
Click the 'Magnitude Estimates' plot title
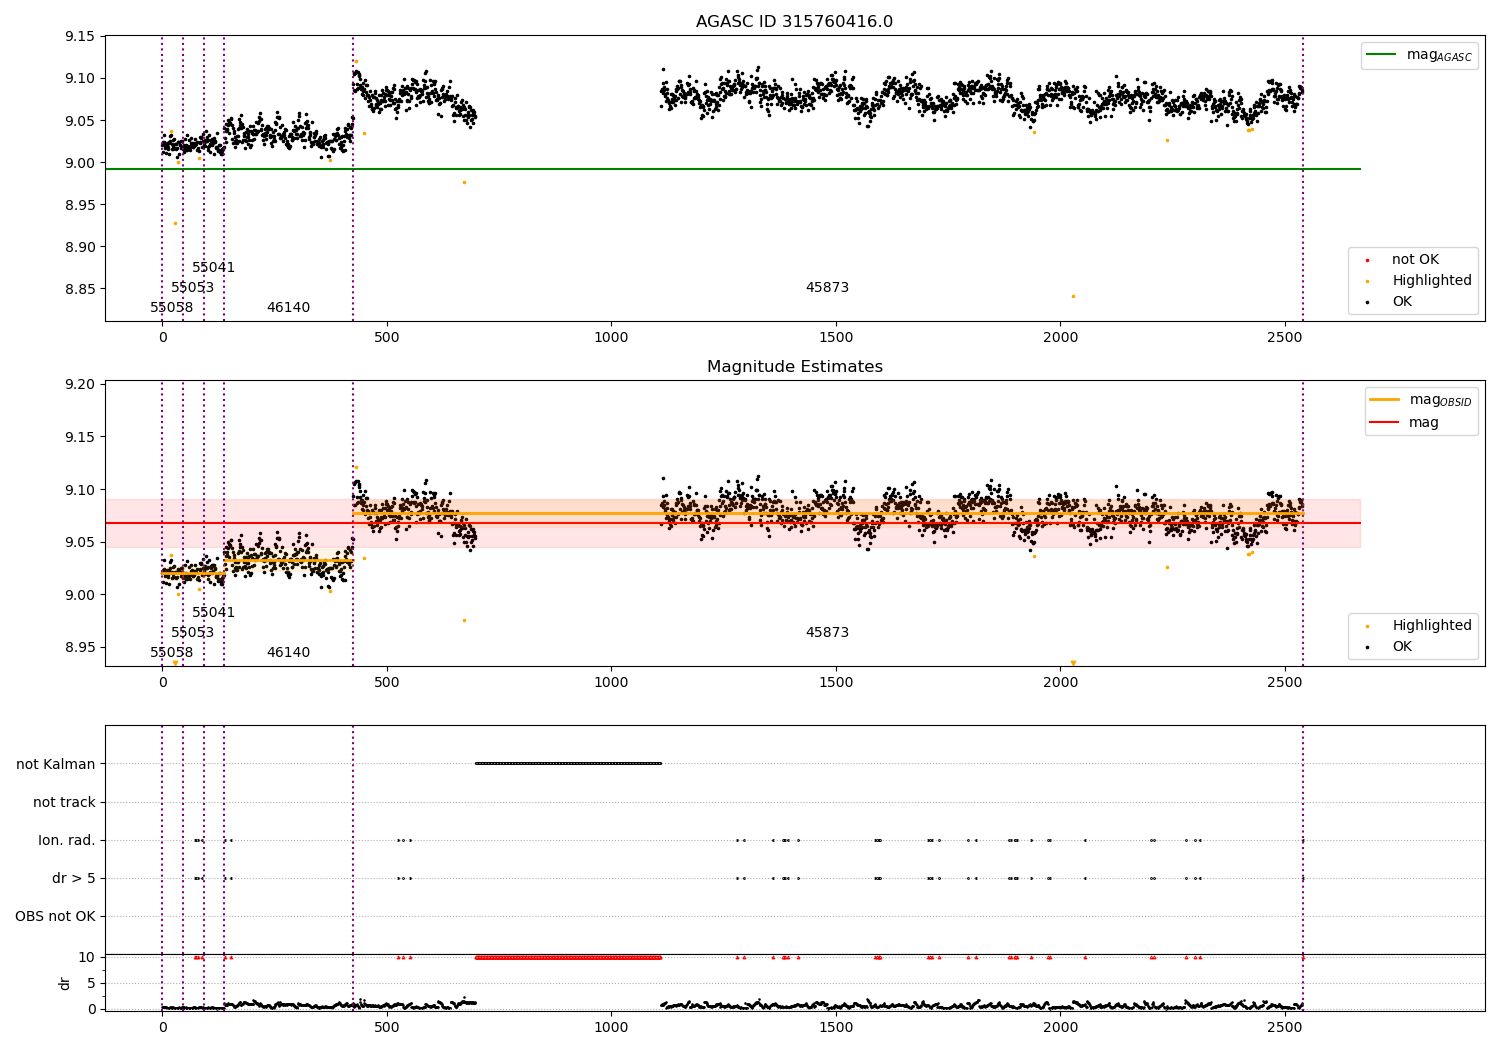coord(794,367)
